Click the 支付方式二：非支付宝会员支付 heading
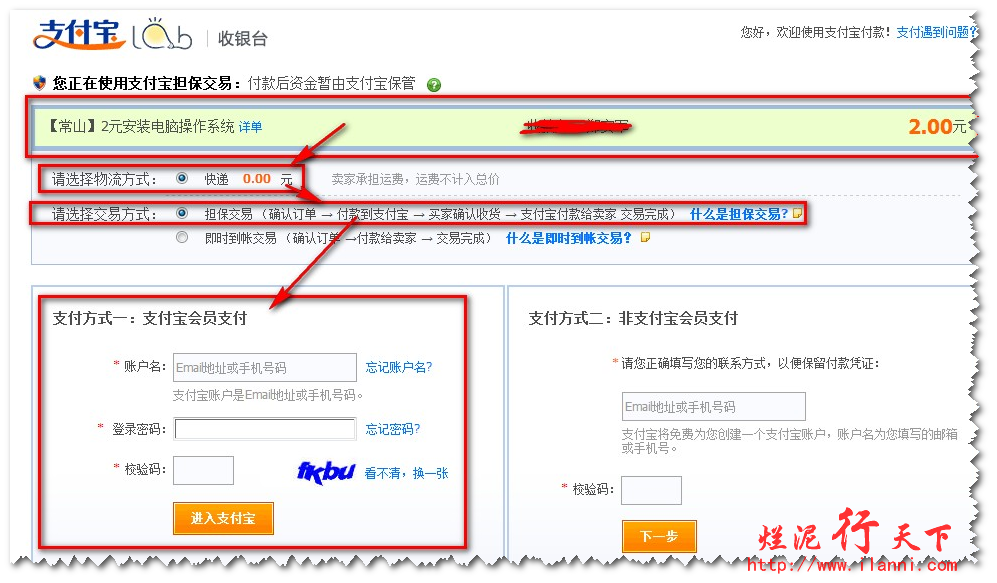This screenshot has height=583, width=997. [633, 318]
